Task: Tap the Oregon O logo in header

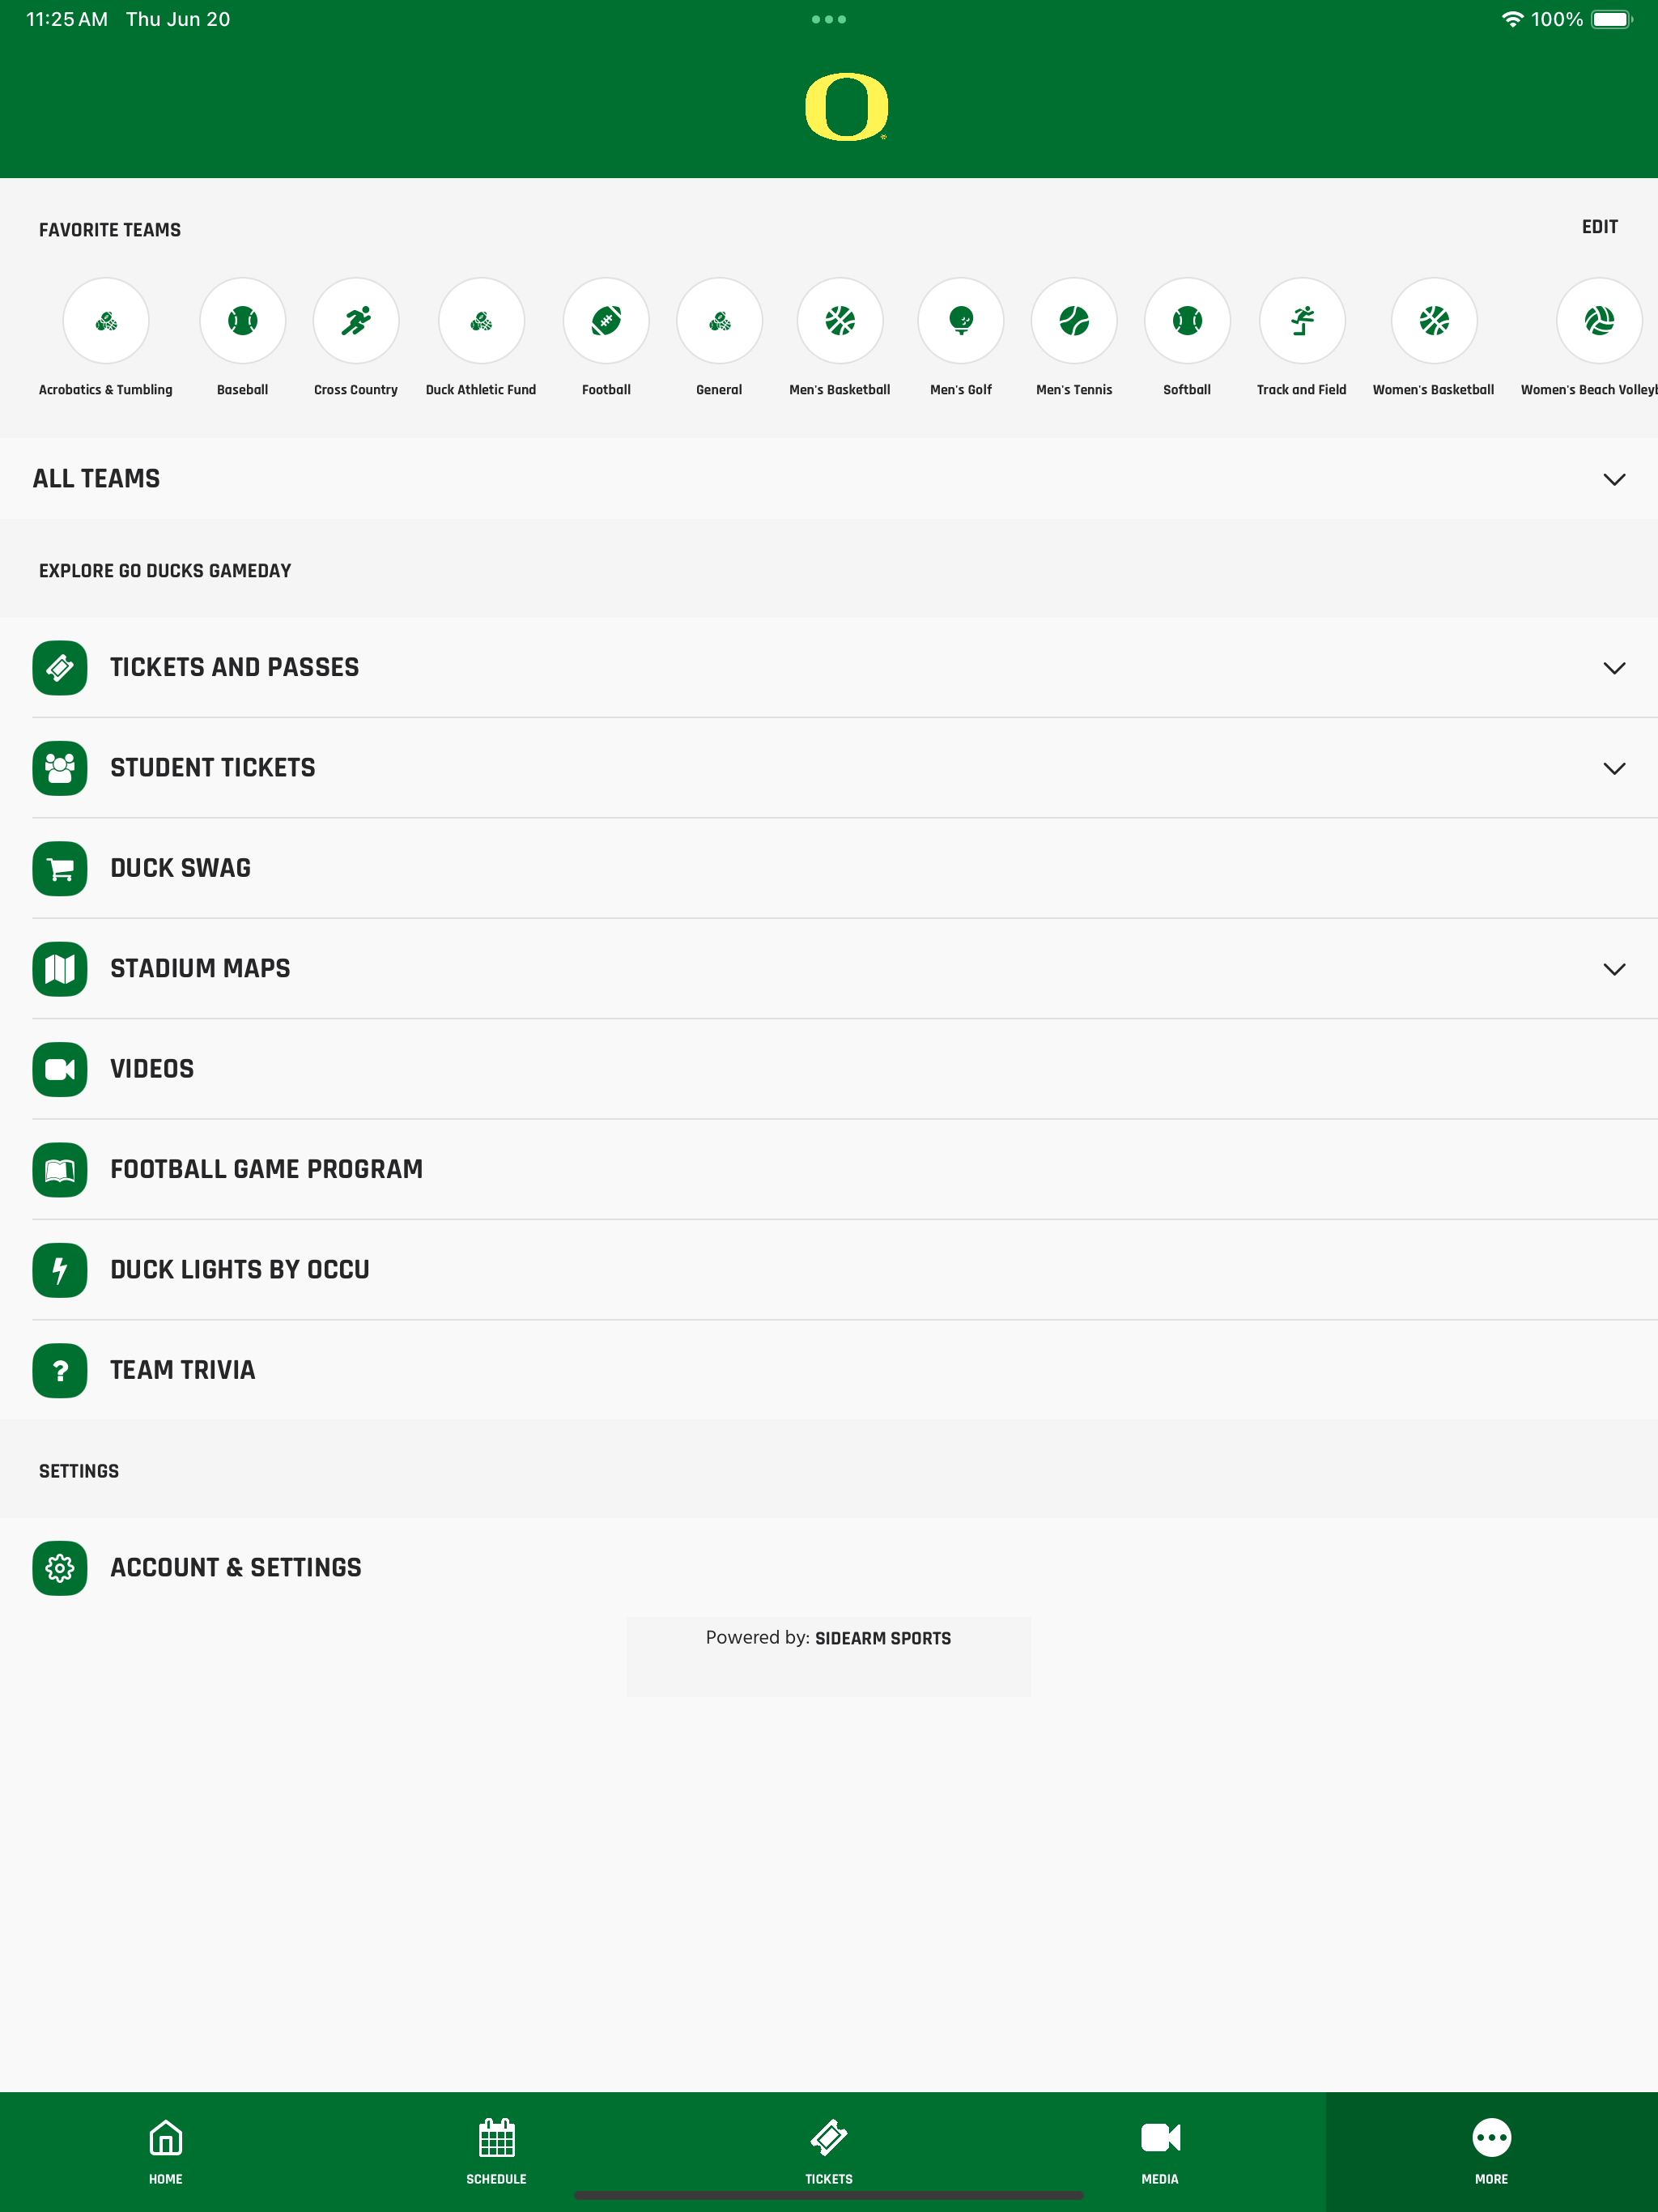Action: click(x=846, y=107)
